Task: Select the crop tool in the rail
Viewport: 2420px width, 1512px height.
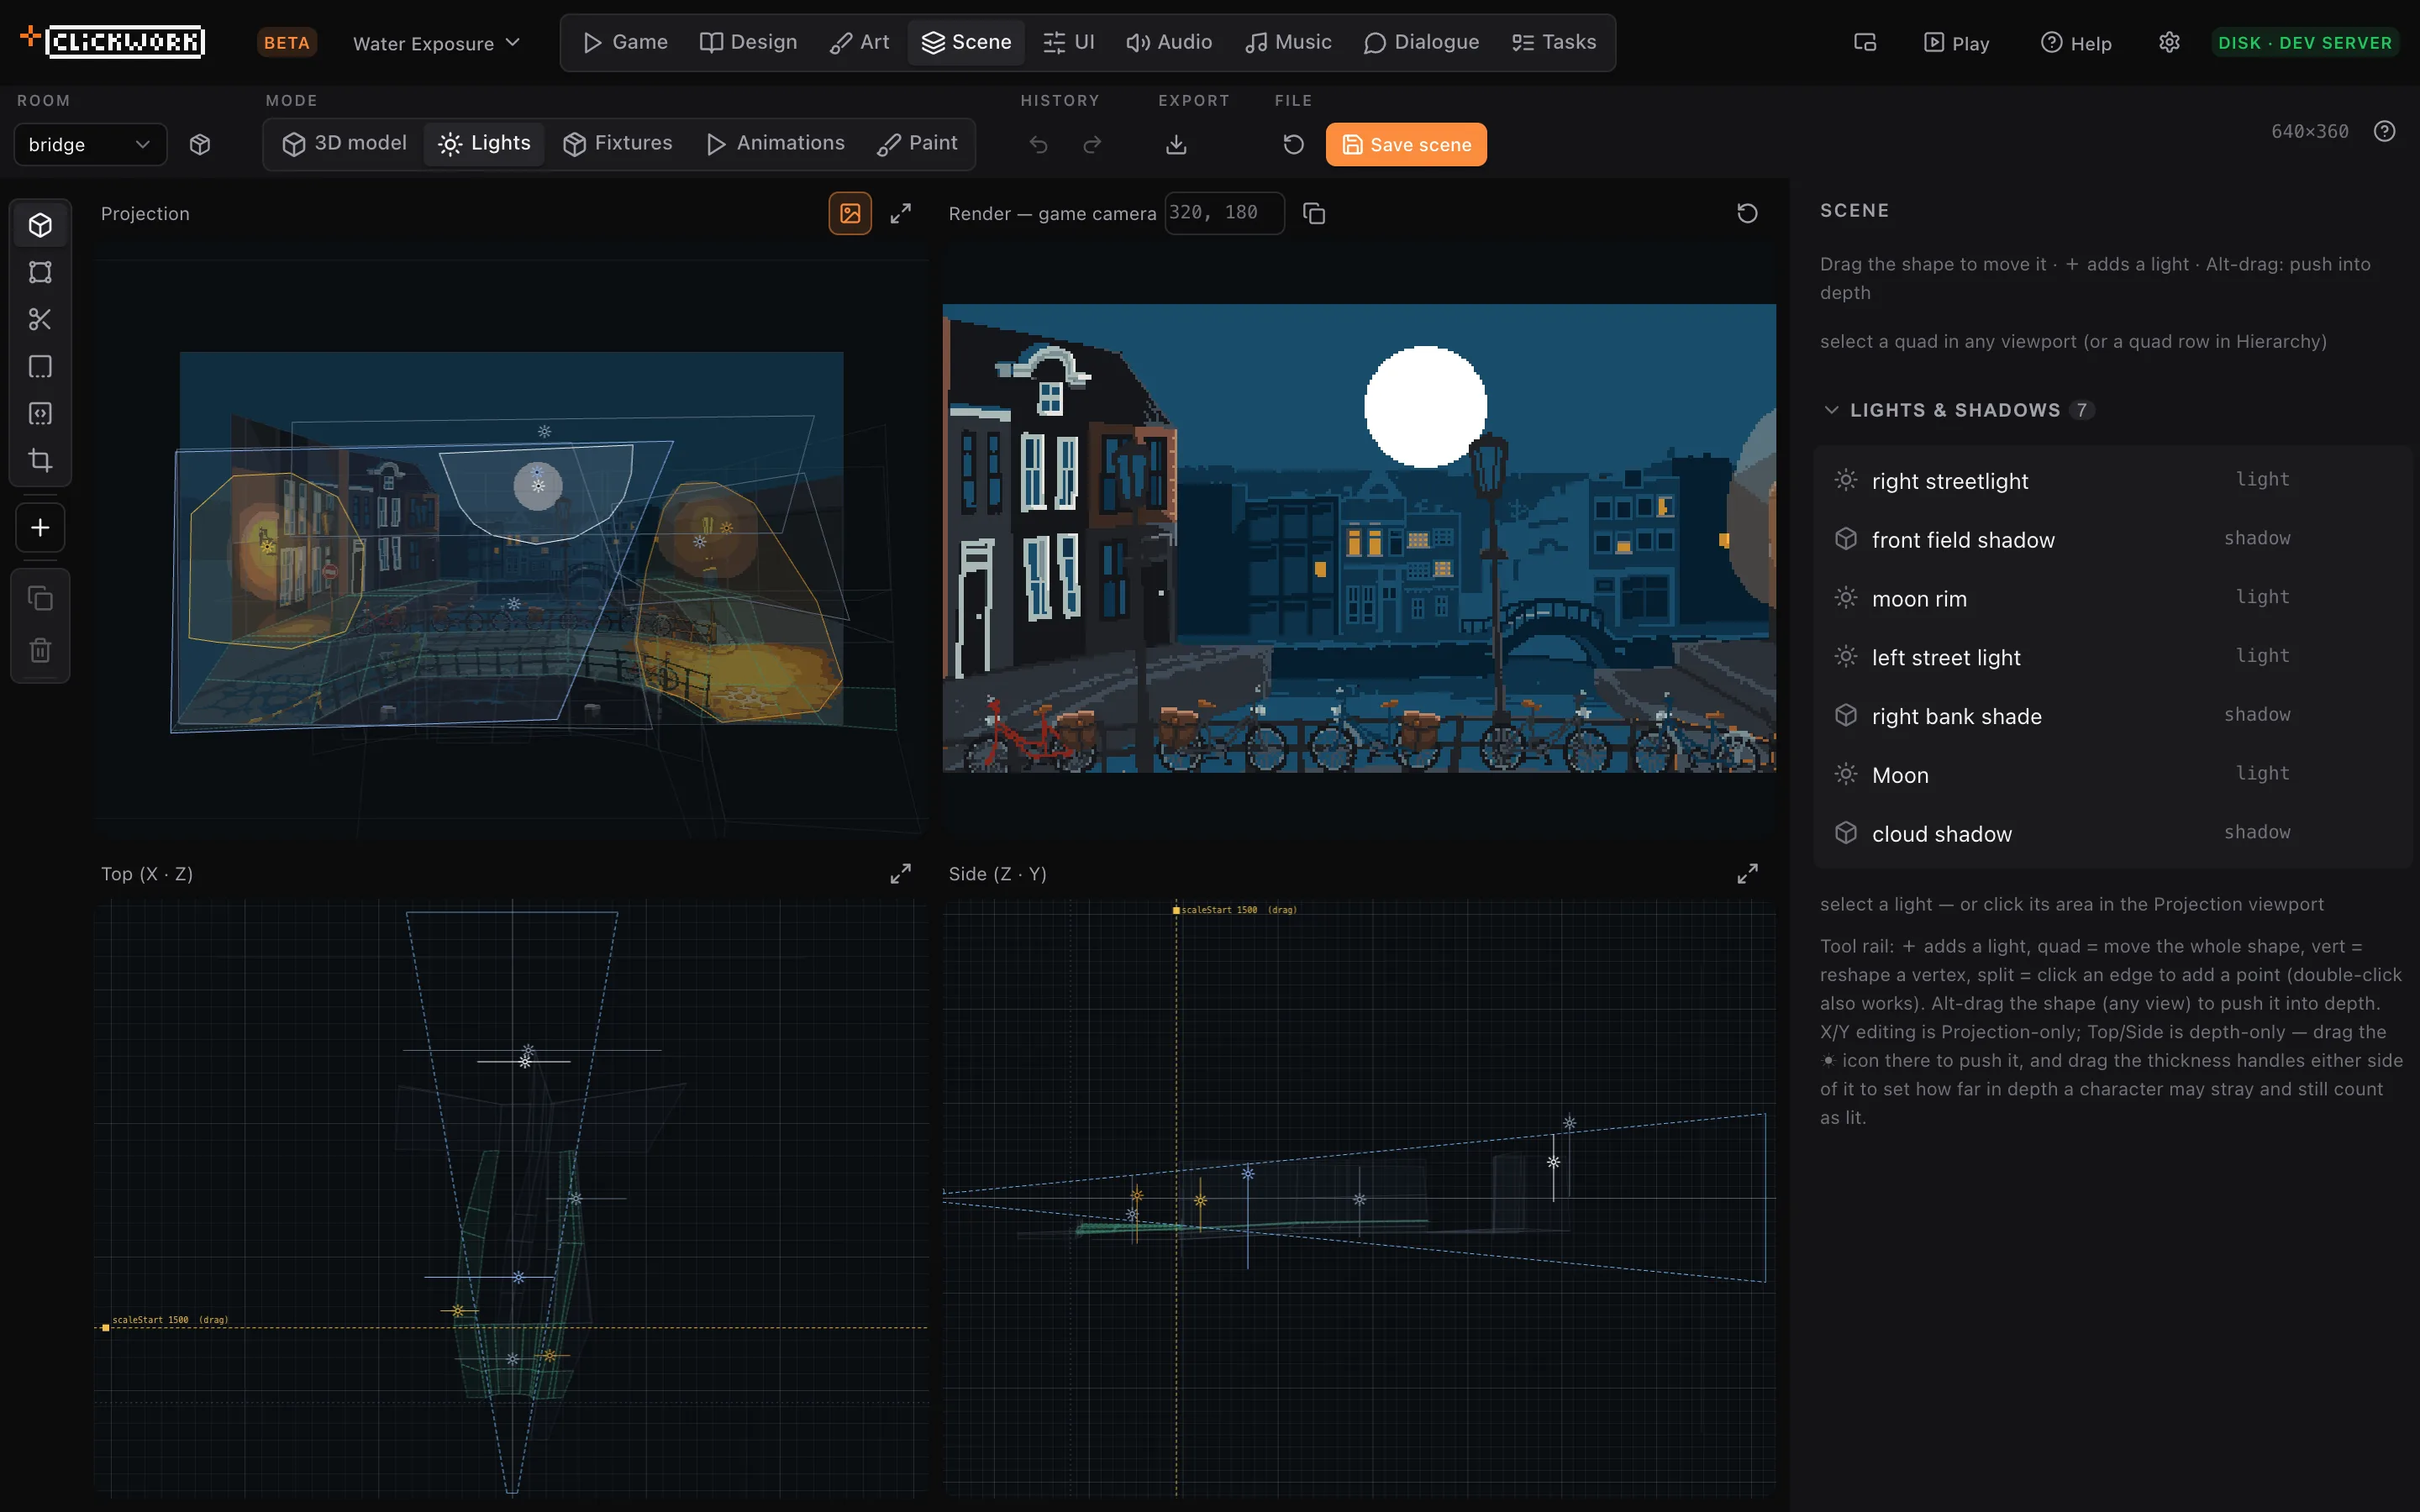Action: point(40,460)
